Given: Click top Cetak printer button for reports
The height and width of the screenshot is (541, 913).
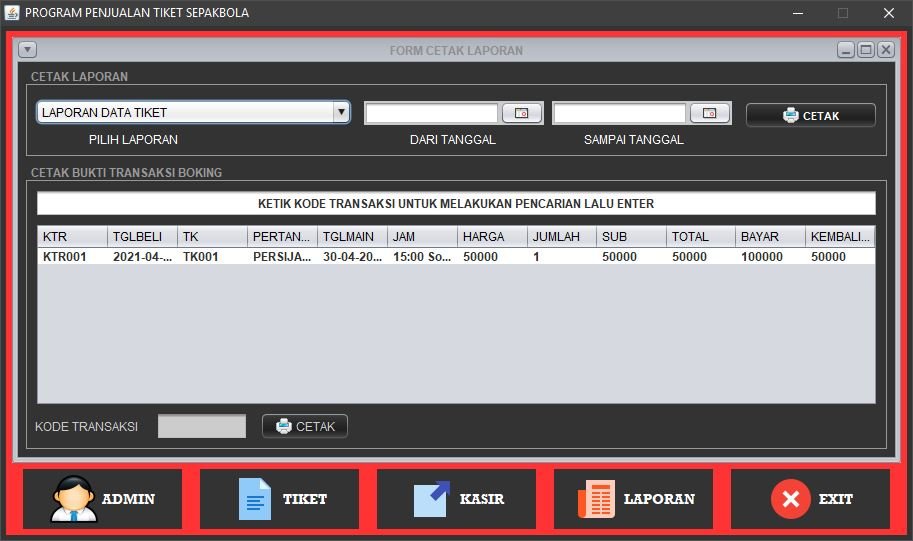Looking at the screenshot, I should [810, 115].
